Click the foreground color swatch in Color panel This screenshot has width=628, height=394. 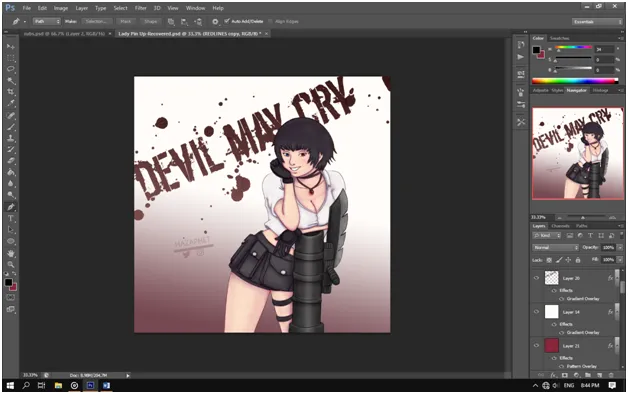click(536, 50)
